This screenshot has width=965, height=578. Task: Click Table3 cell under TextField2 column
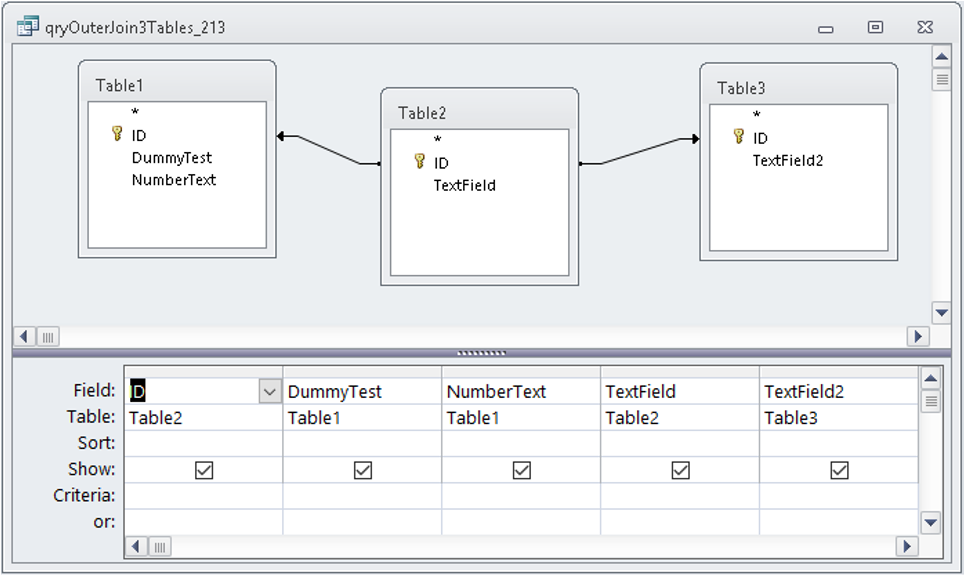click(839, 418)
